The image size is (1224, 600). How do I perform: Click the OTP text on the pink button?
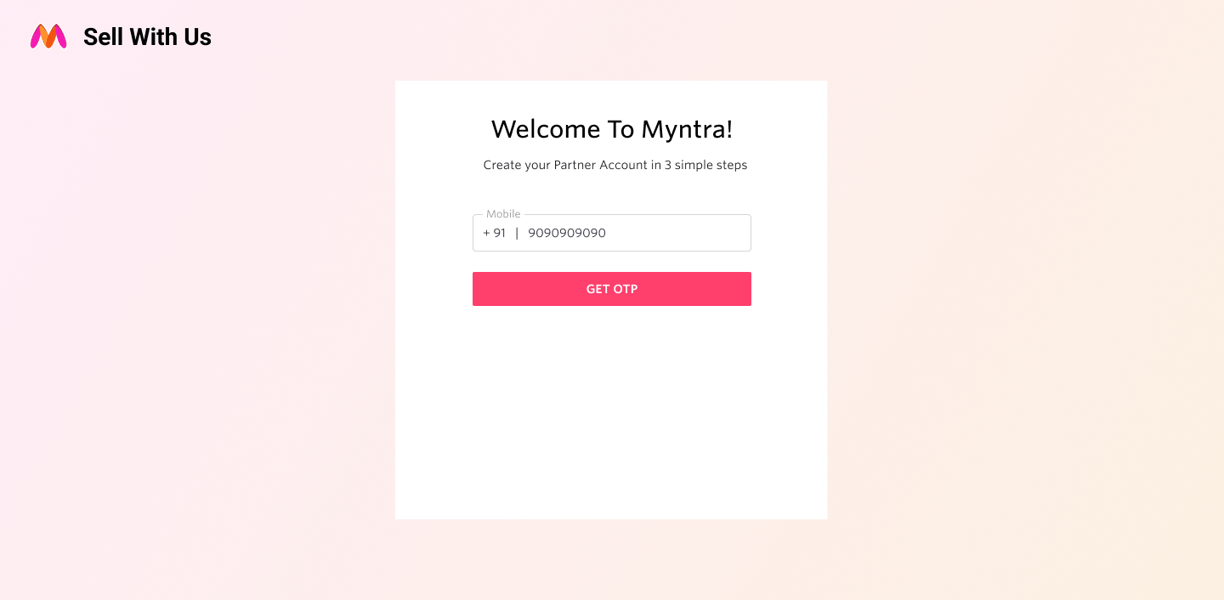[625, 289]
